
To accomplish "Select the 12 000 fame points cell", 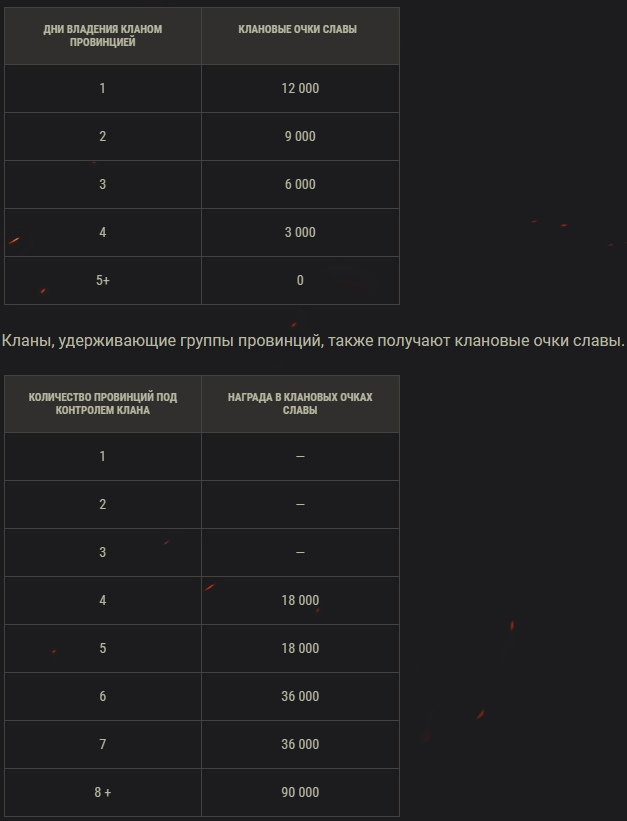I will [300, 89].
